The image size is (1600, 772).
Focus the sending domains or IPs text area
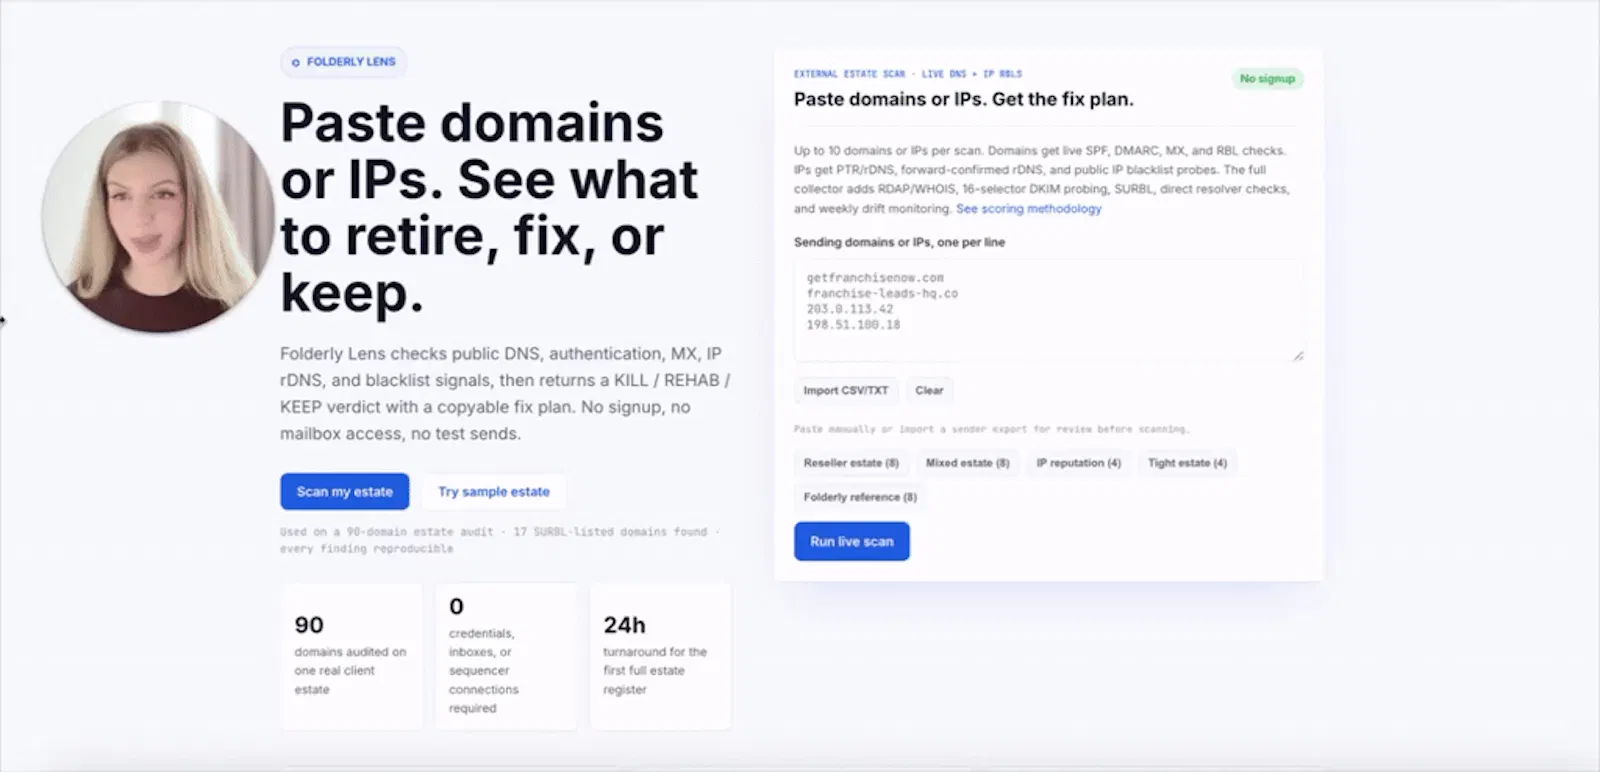tap(1049, 310)
